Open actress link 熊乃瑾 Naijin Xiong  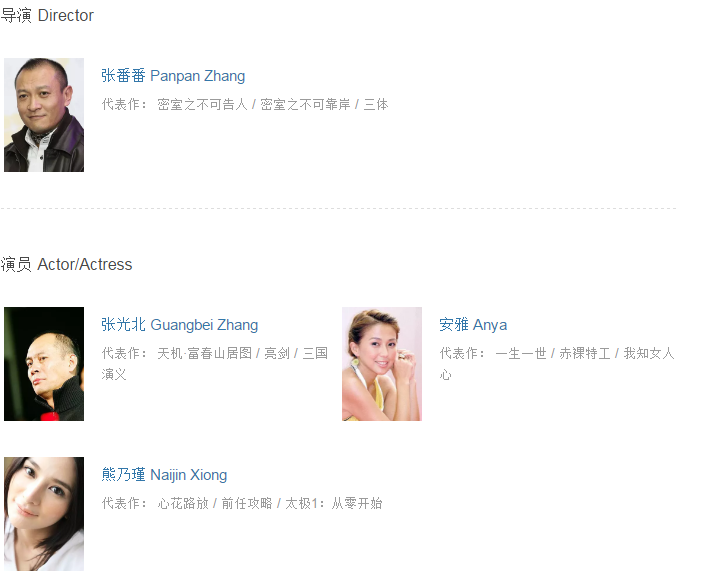pos(164,475)
